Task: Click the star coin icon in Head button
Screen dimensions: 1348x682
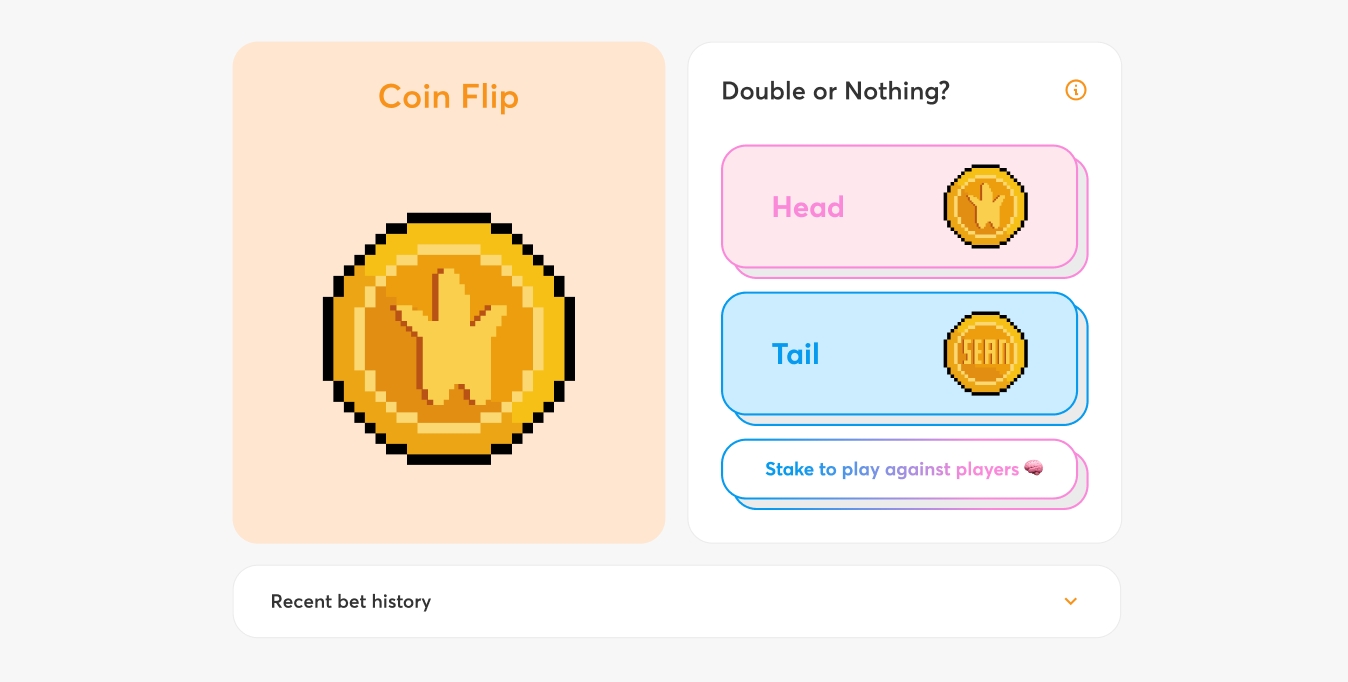Action: (x=986, y=206)
